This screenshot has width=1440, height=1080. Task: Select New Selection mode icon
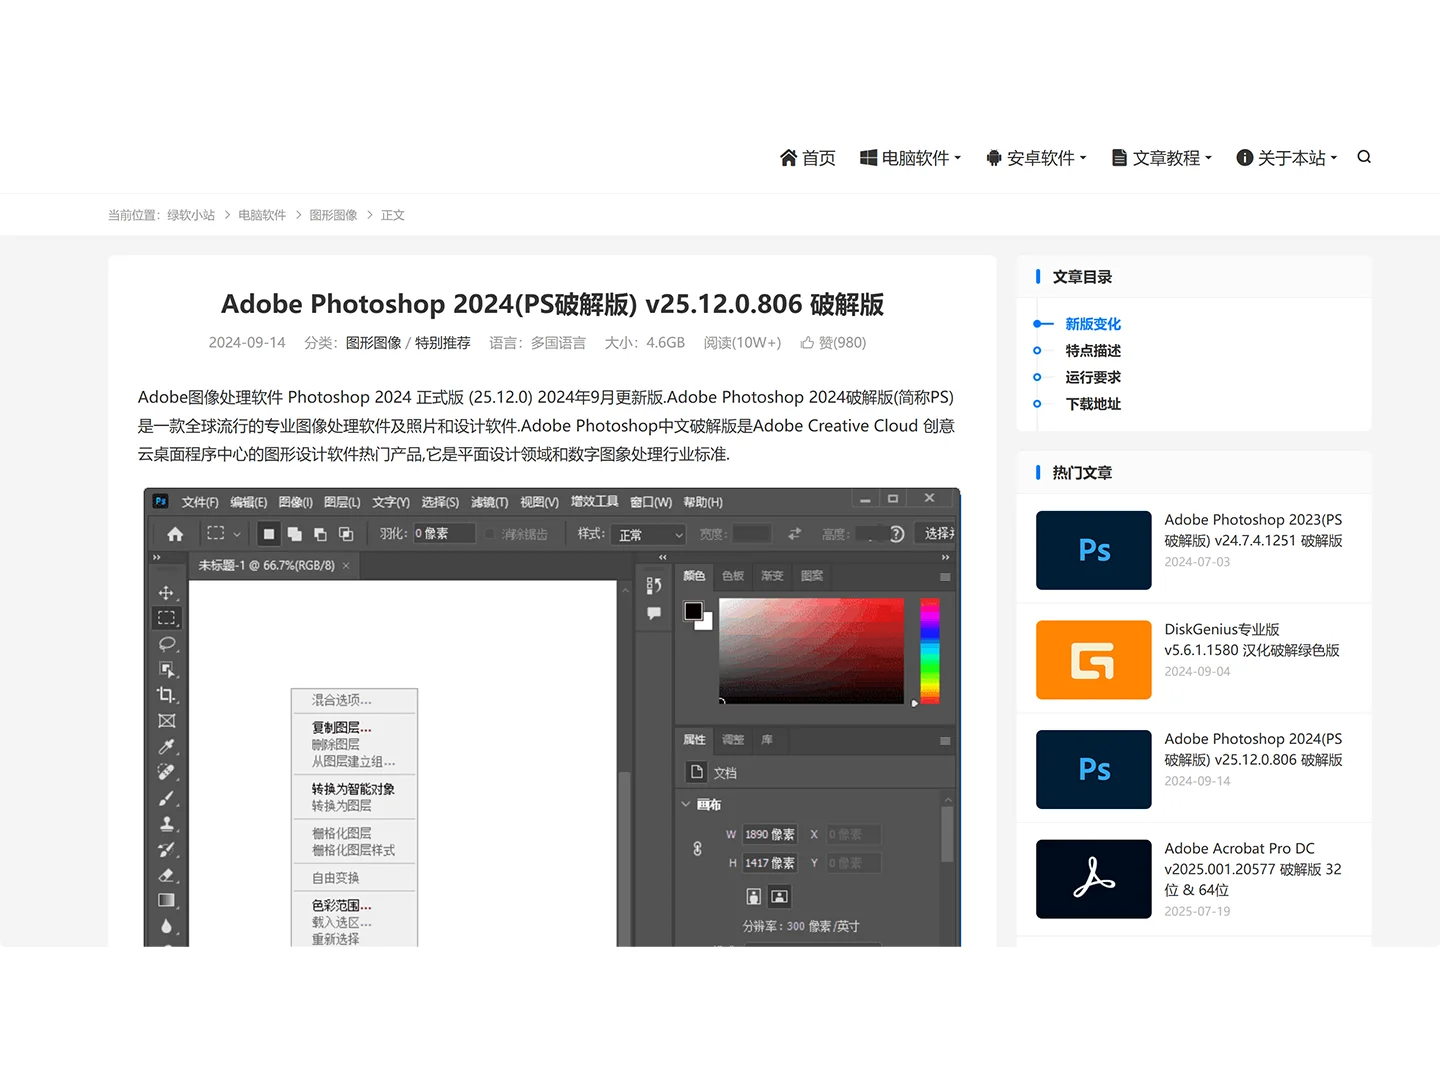(268, 534)
